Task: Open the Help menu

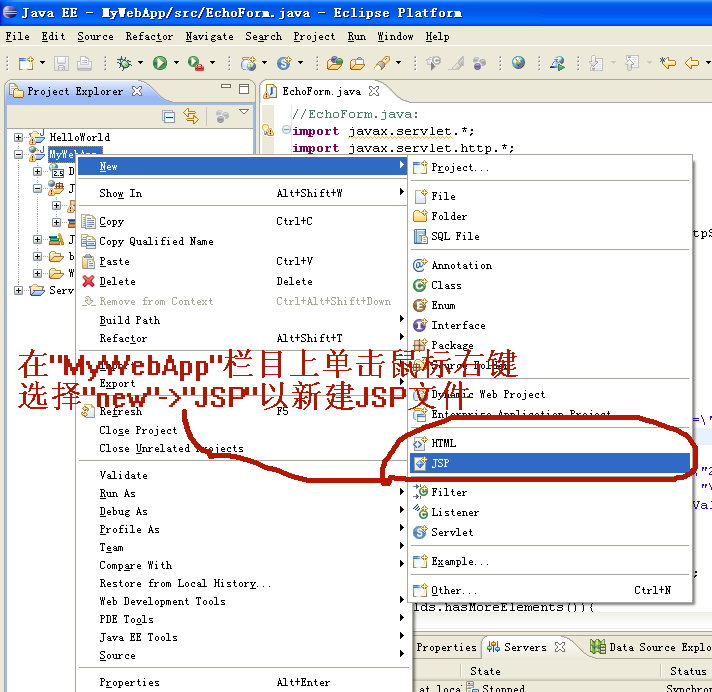Action: (x=437, y=36)
